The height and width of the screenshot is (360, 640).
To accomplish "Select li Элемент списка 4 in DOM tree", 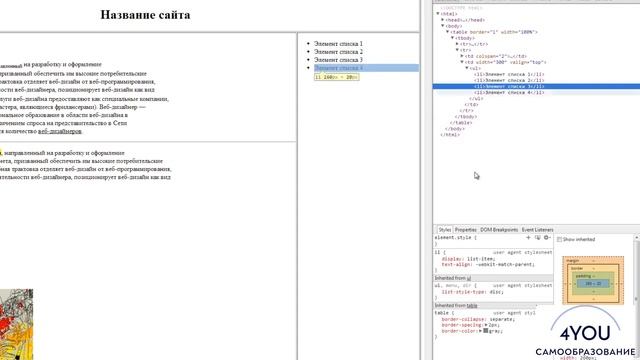I will coord(509,93).
